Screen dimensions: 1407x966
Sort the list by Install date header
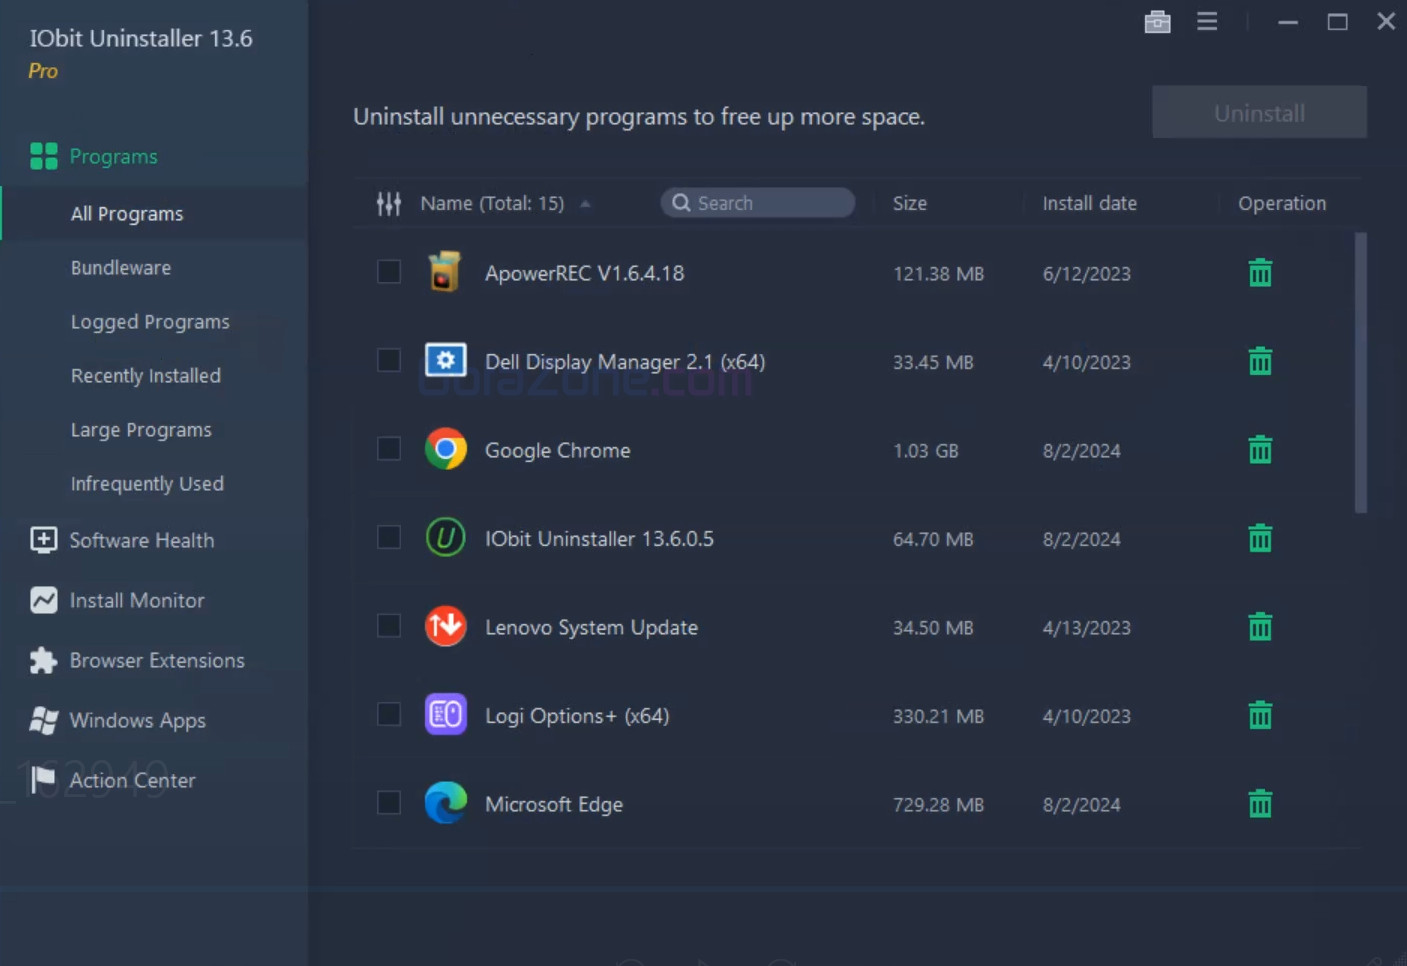click(1089, 204)
